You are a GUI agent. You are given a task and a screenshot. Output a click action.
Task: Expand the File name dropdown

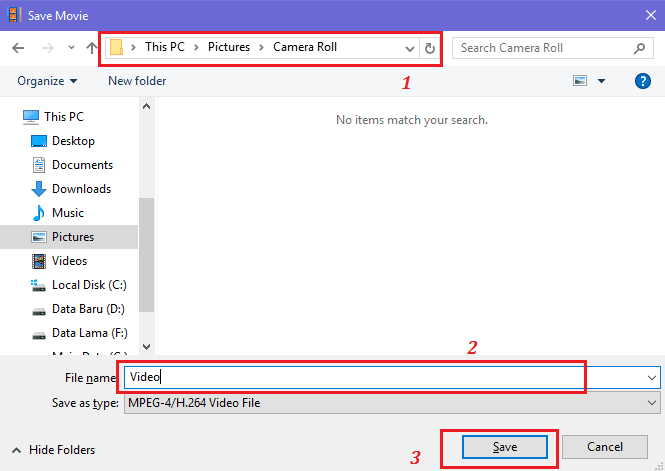pyautogui.click(x=652, y=377)
